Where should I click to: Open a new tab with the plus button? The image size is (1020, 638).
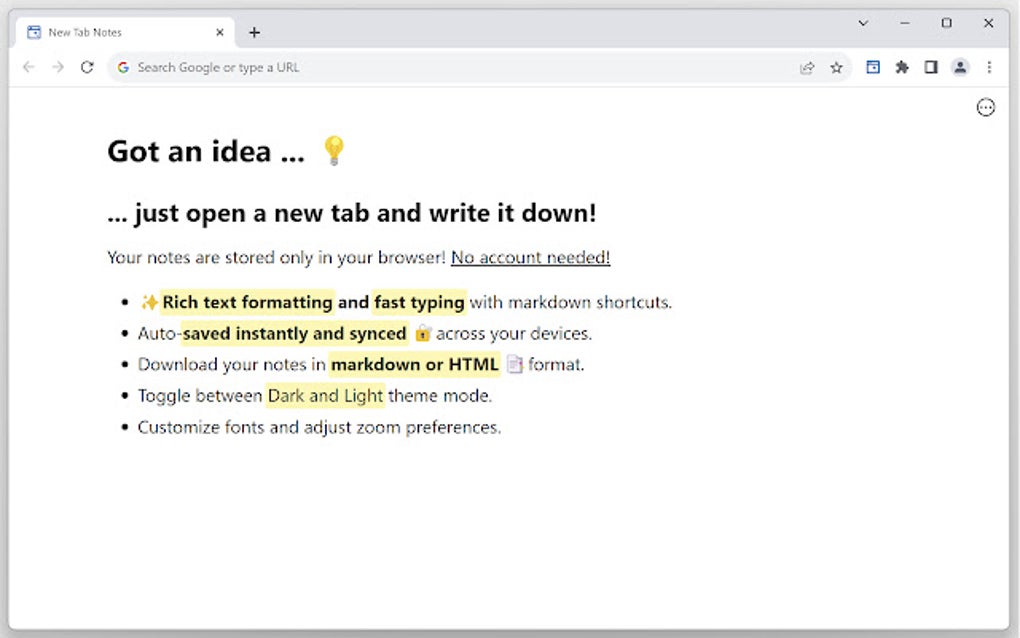coord(254,31)
